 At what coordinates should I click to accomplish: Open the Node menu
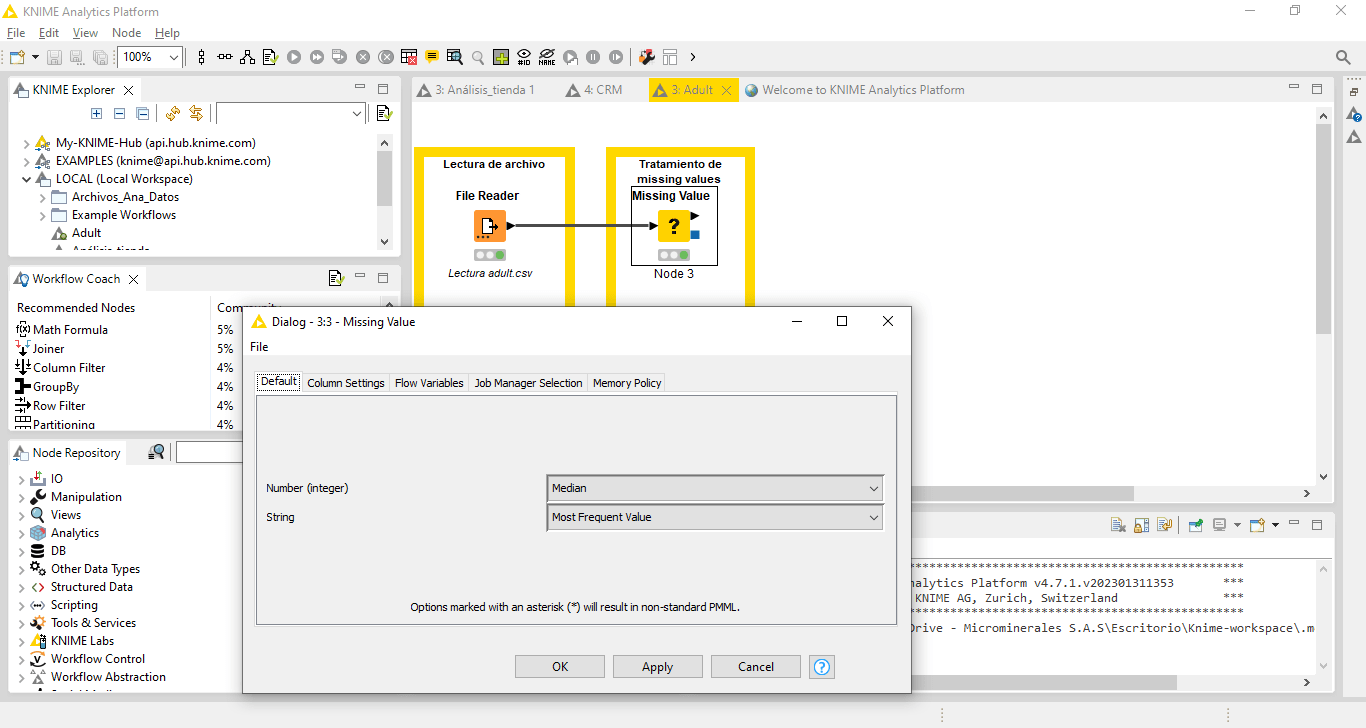coord(127,33)
